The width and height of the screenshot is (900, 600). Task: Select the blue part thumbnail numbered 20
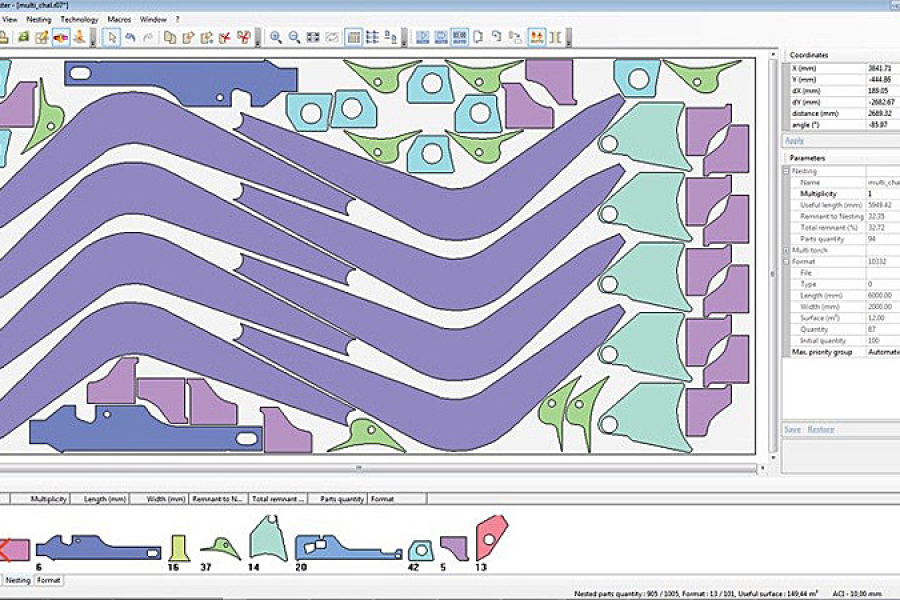point(348,548)
